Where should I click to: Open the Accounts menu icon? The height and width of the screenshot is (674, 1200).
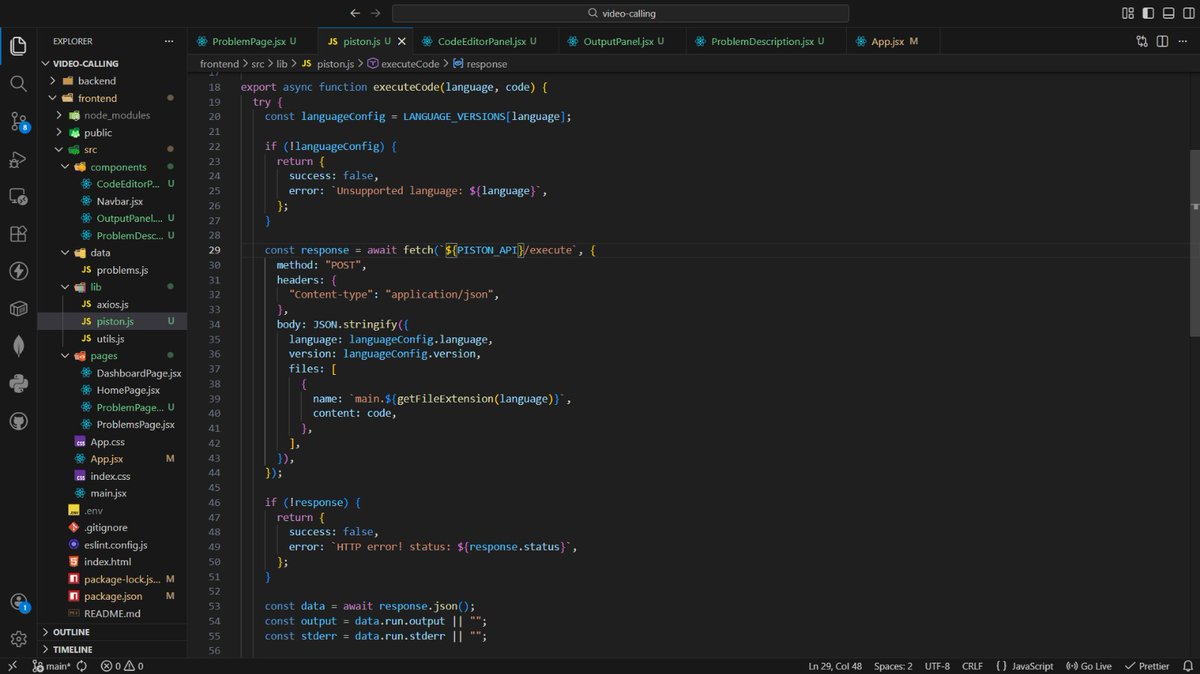click(18, 602)
